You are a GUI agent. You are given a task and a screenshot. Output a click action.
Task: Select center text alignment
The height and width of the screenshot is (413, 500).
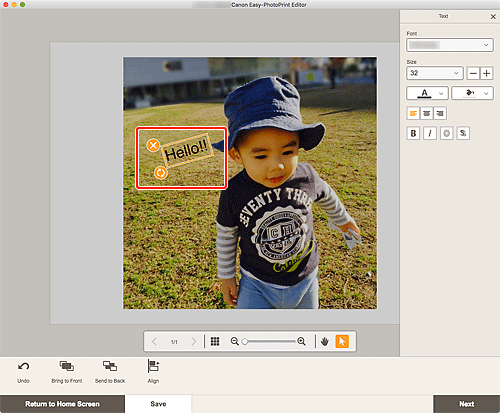click(x=427, y=113)
